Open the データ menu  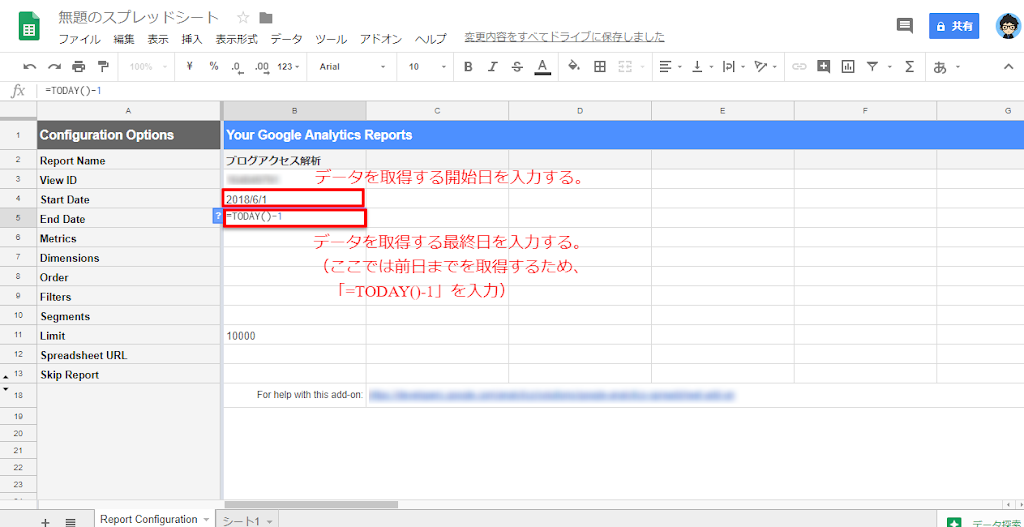click(286, 39)
